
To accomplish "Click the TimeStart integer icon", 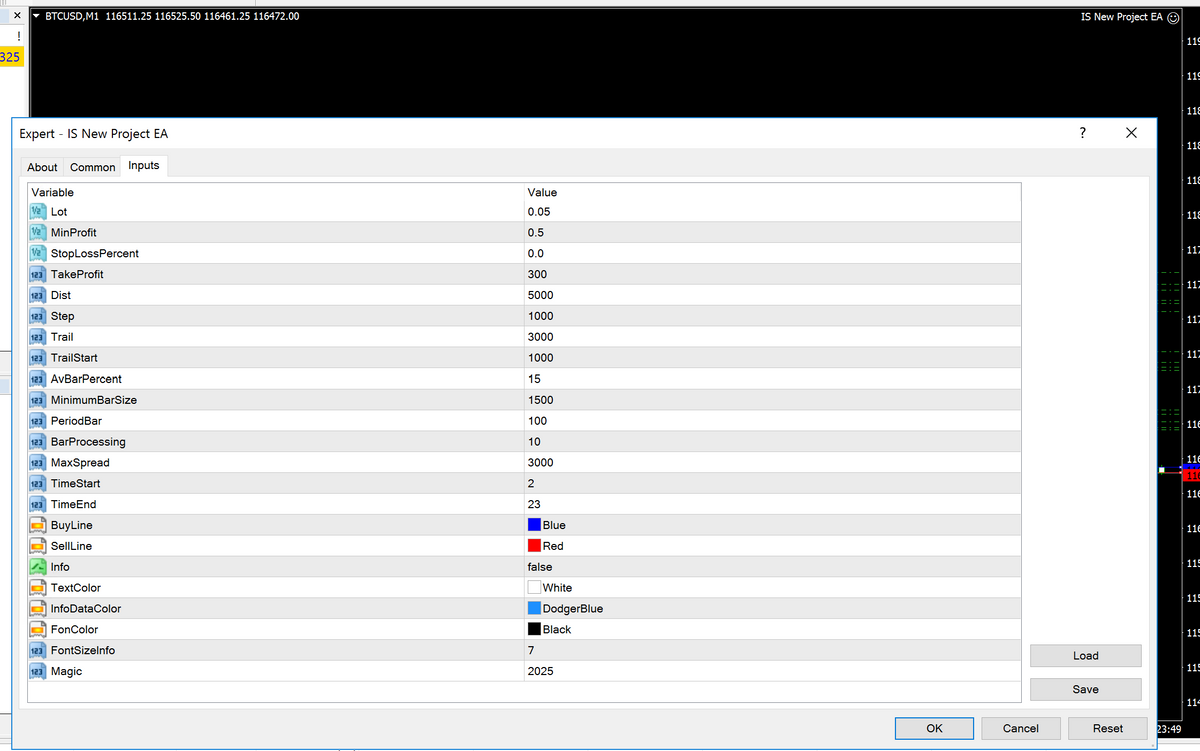I will (37, 484).
